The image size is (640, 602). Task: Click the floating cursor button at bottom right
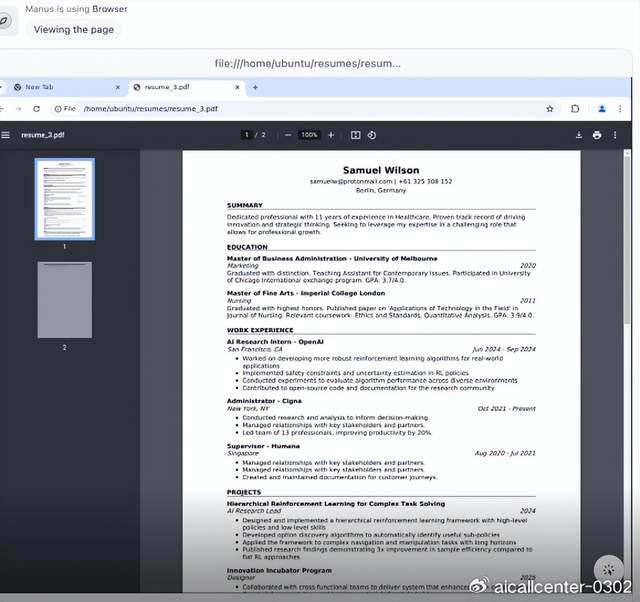pos(609,569)
